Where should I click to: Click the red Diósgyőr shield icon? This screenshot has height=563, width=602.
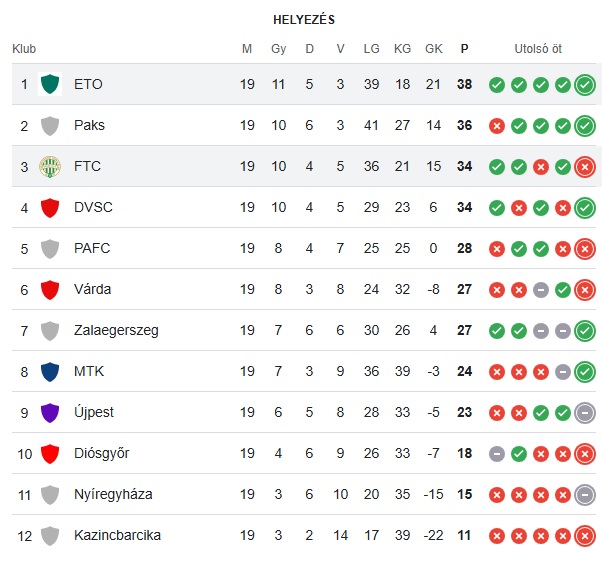click(x=49, y=453)
